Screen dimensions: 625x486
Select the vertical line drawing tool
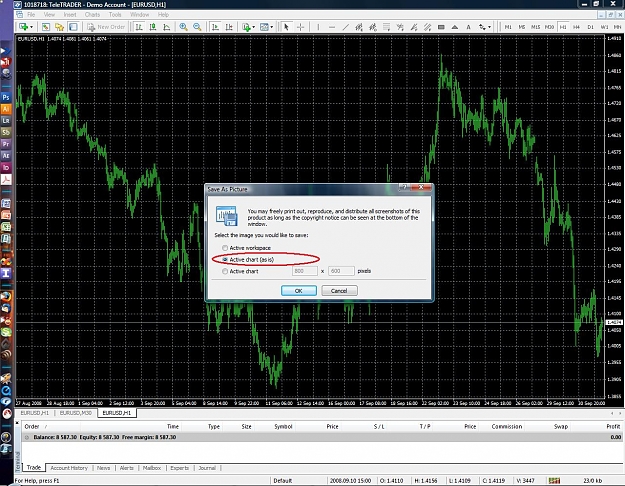[318, 27]
